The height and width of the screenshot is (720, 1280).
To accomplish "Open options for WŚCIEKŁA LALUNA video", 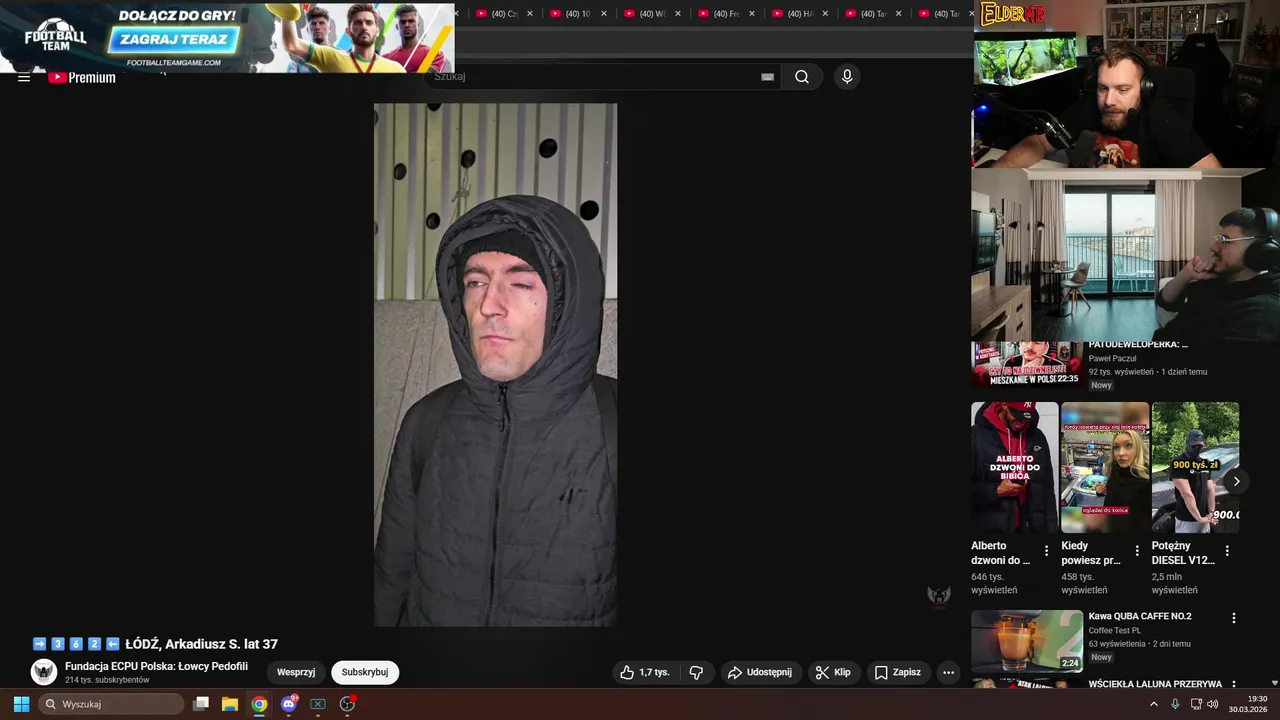I will pyautogui.click(x=1233, y=685).
